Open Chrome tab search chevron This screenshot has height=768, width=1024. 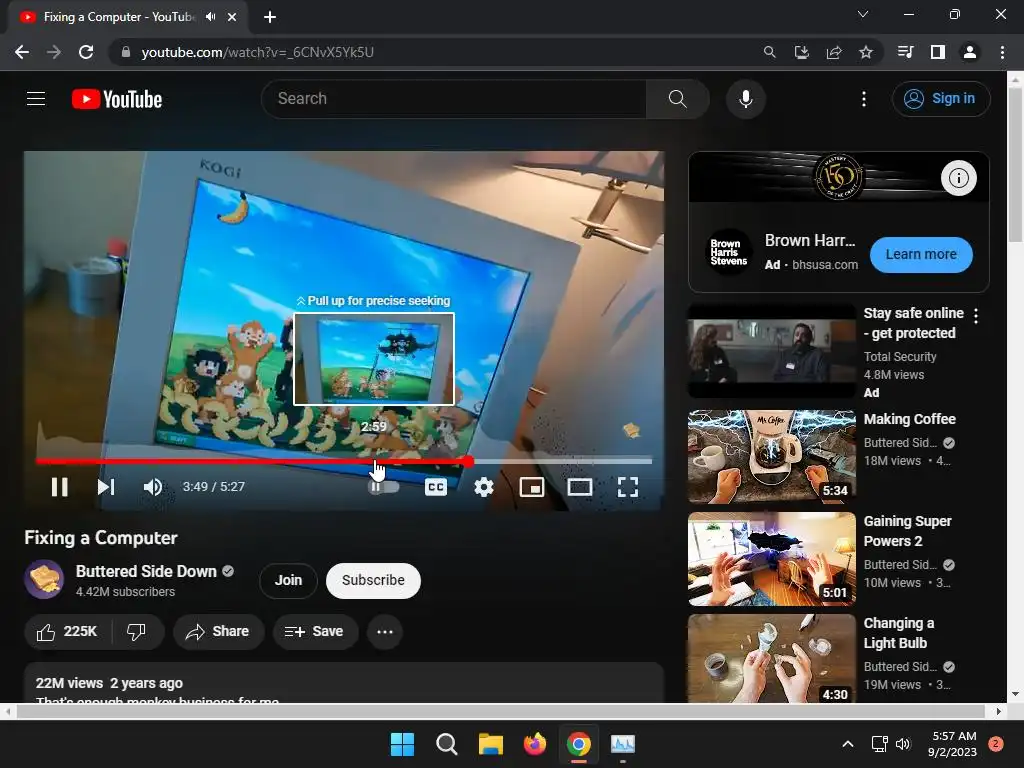[x=863, y=14]
